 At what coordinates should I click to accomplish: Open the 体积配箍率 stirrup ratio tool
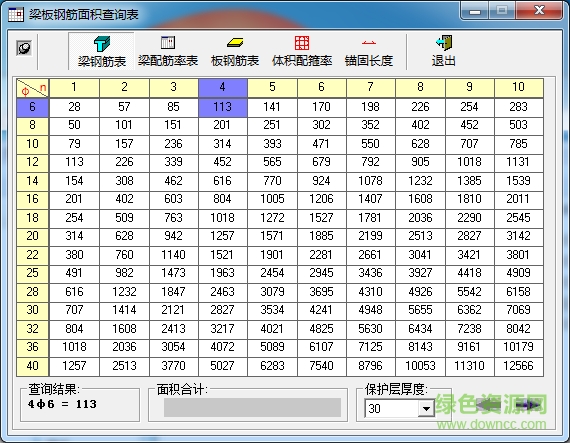pyautogui.click(x=302, y=51)
